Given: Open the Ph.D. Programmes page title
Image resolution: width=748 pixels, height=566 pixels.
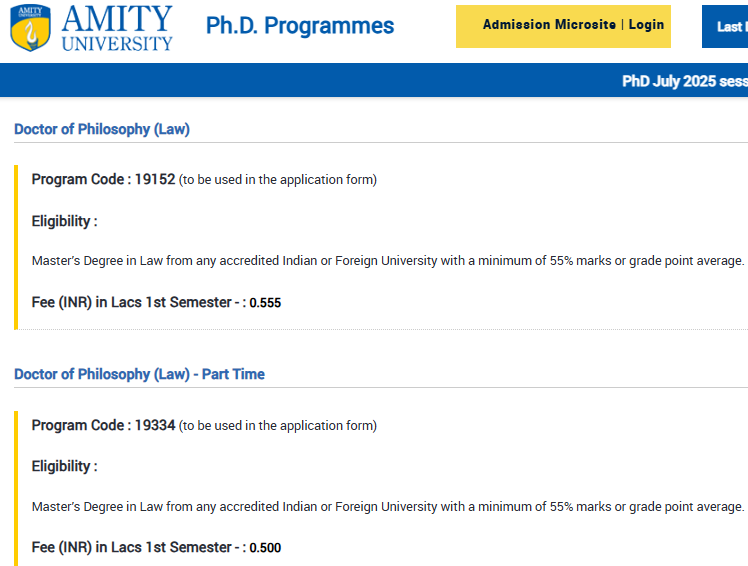Looking at the screenshot, I should point(300,26).
